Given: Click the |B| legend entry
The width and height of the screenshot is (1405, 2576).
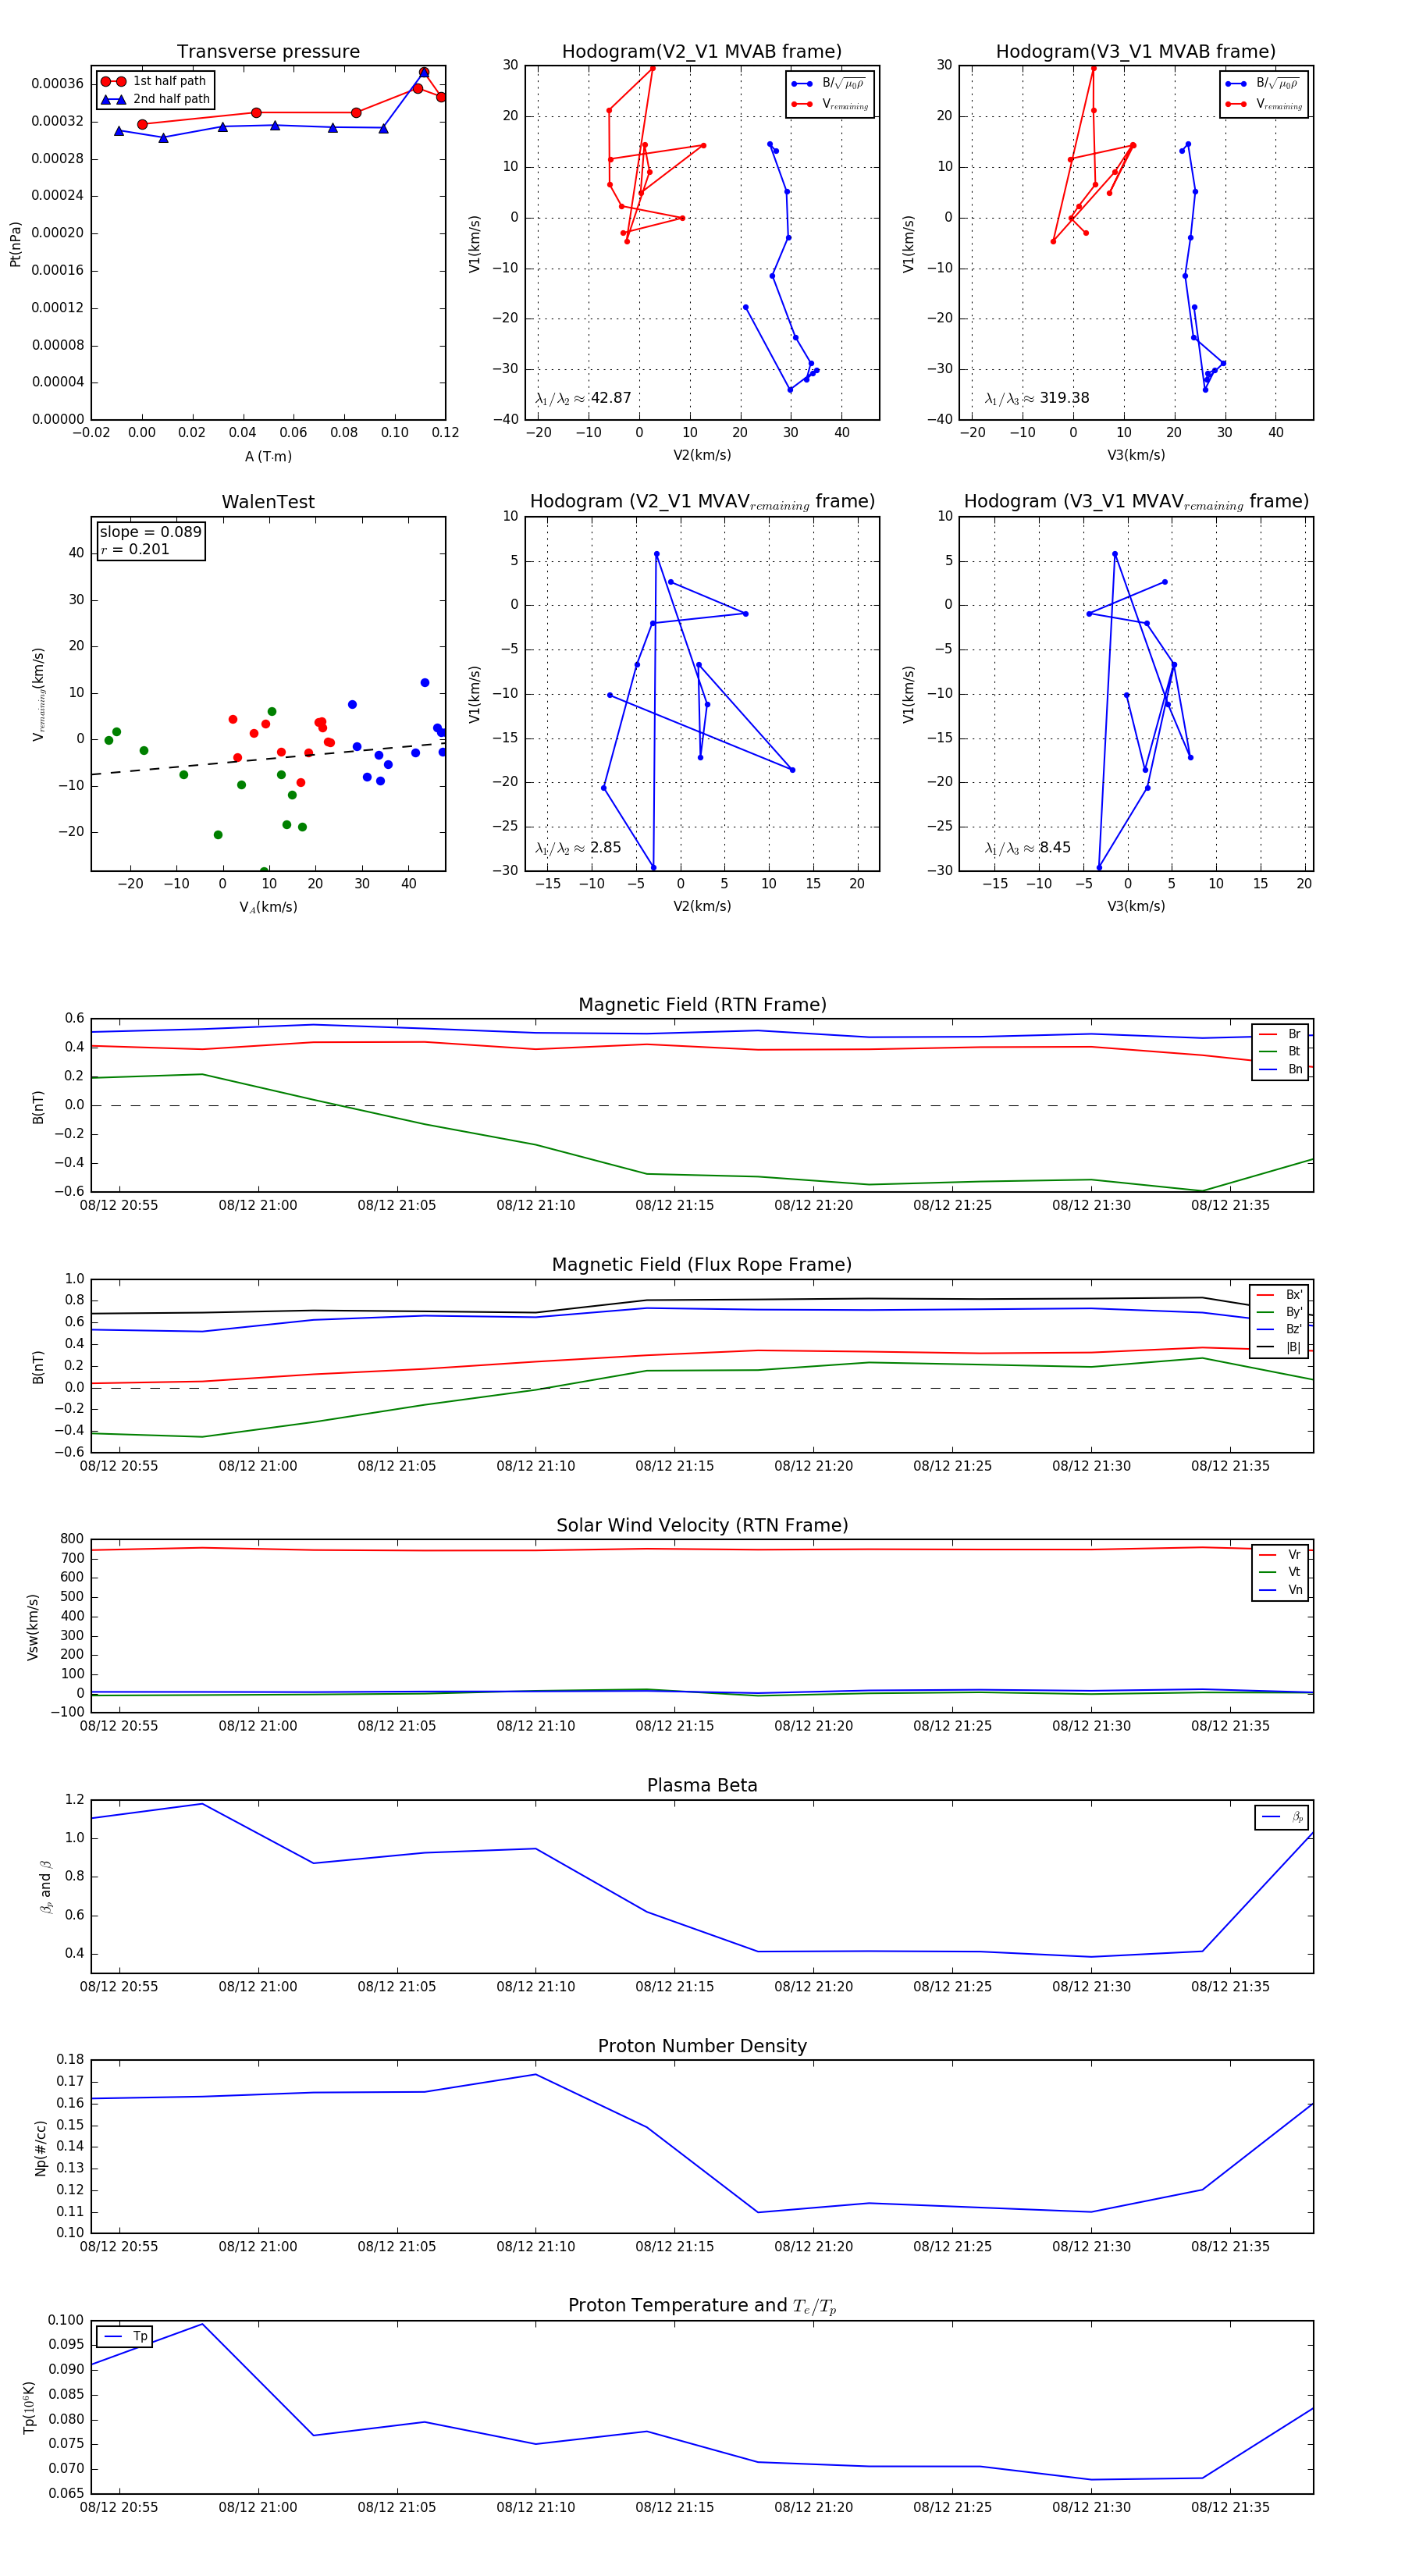Looking at the screenshot, I should (1279, 1347).
